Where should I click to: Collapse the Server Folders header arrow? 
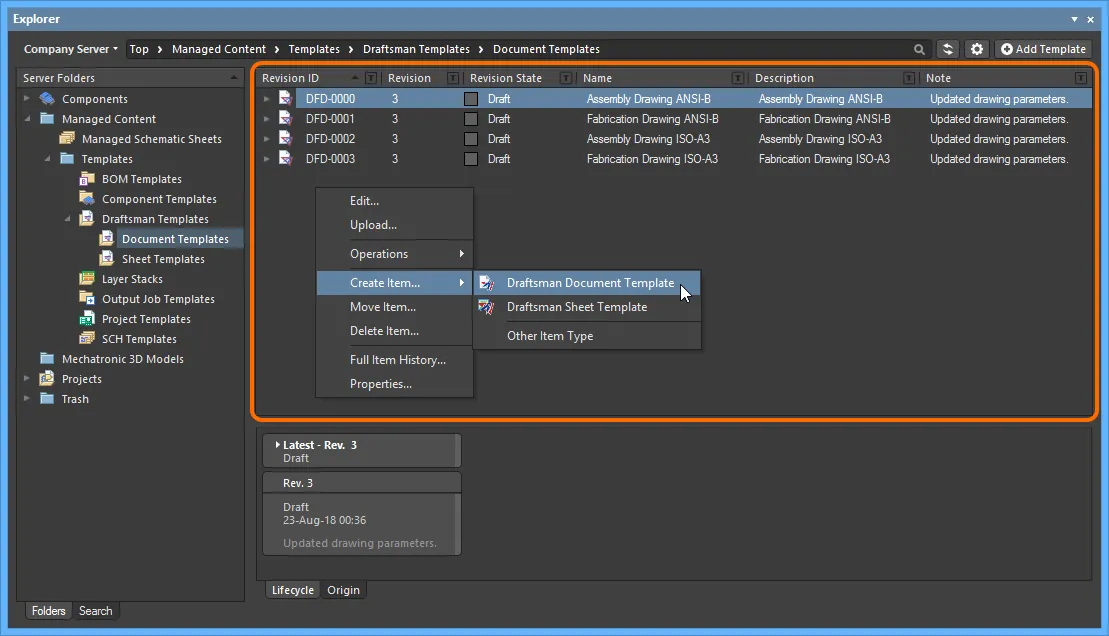click(x=234, y=77)
